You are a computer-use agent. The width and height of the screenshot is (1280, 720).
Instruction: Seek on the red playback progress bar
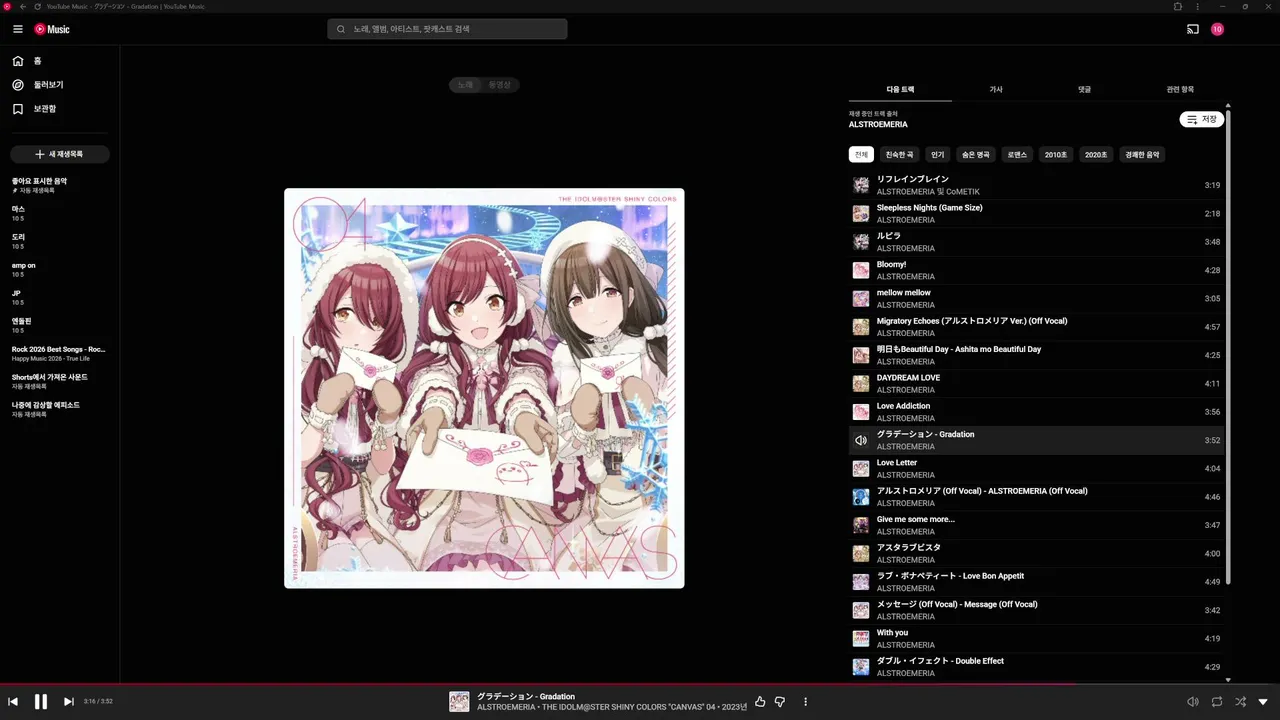[640, 684]
